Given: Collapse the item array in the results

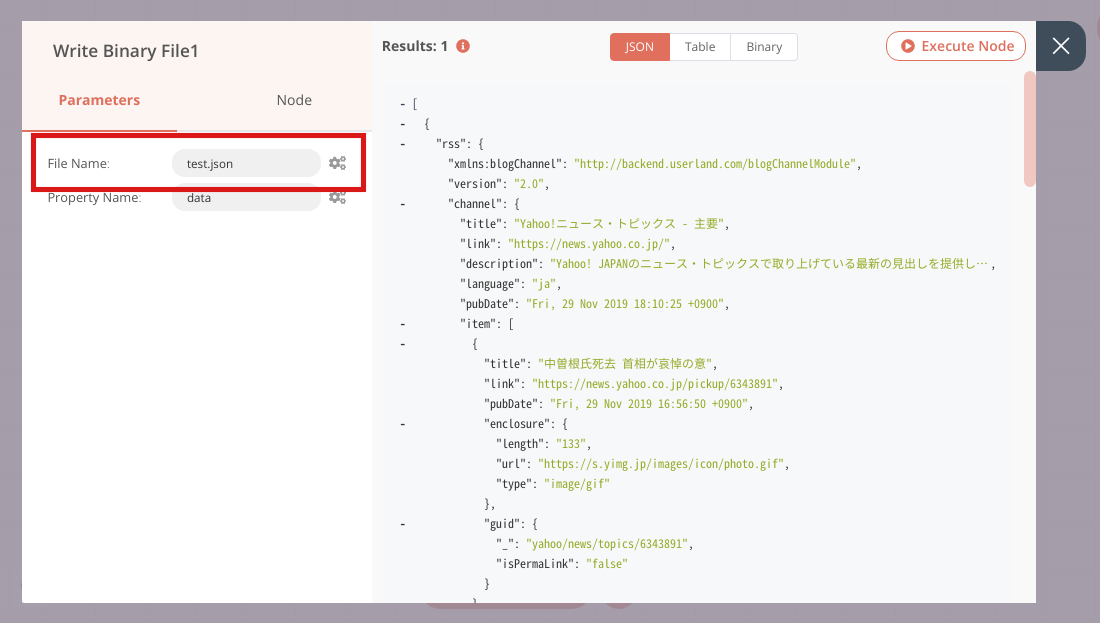Looking at the screenshot, I should pyautogui.click(x=402, y=323).
